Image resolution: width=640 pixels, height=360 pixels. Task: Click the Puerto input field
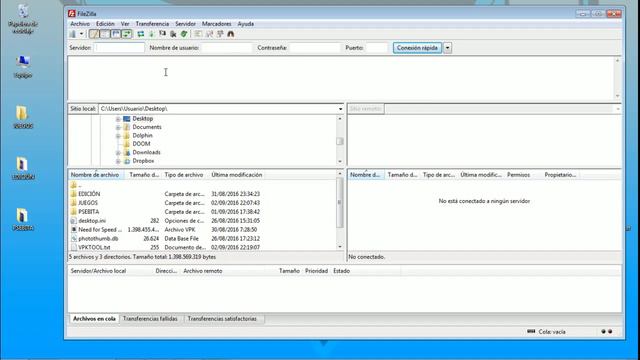pyautogui.click(x=377, y=48)
